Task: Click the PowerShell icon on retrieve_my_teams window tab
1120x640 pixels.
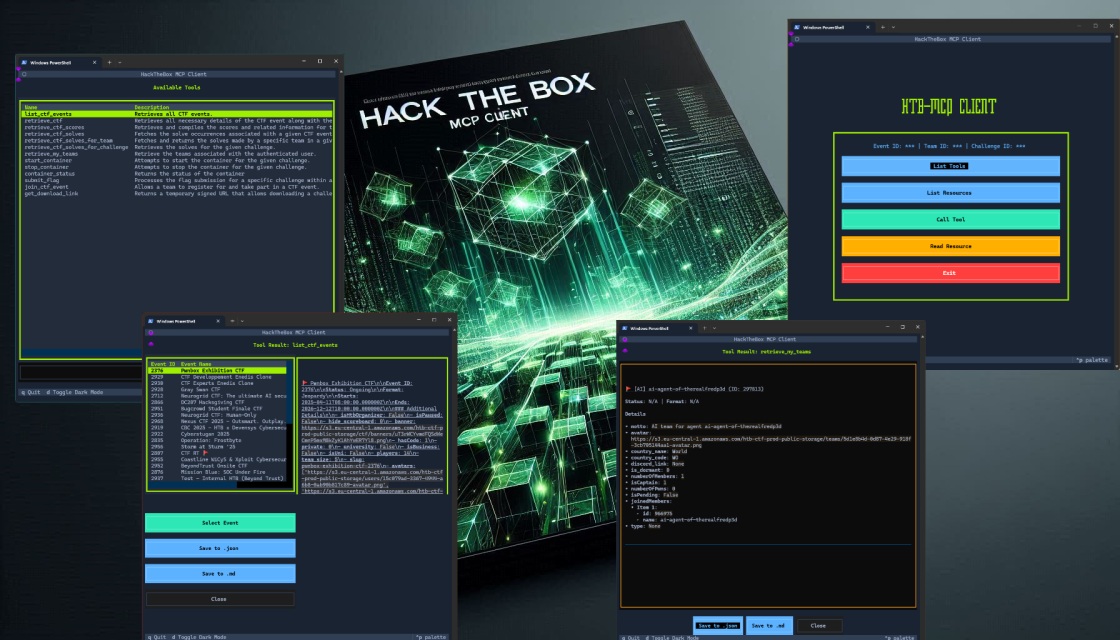Action: 626,328
